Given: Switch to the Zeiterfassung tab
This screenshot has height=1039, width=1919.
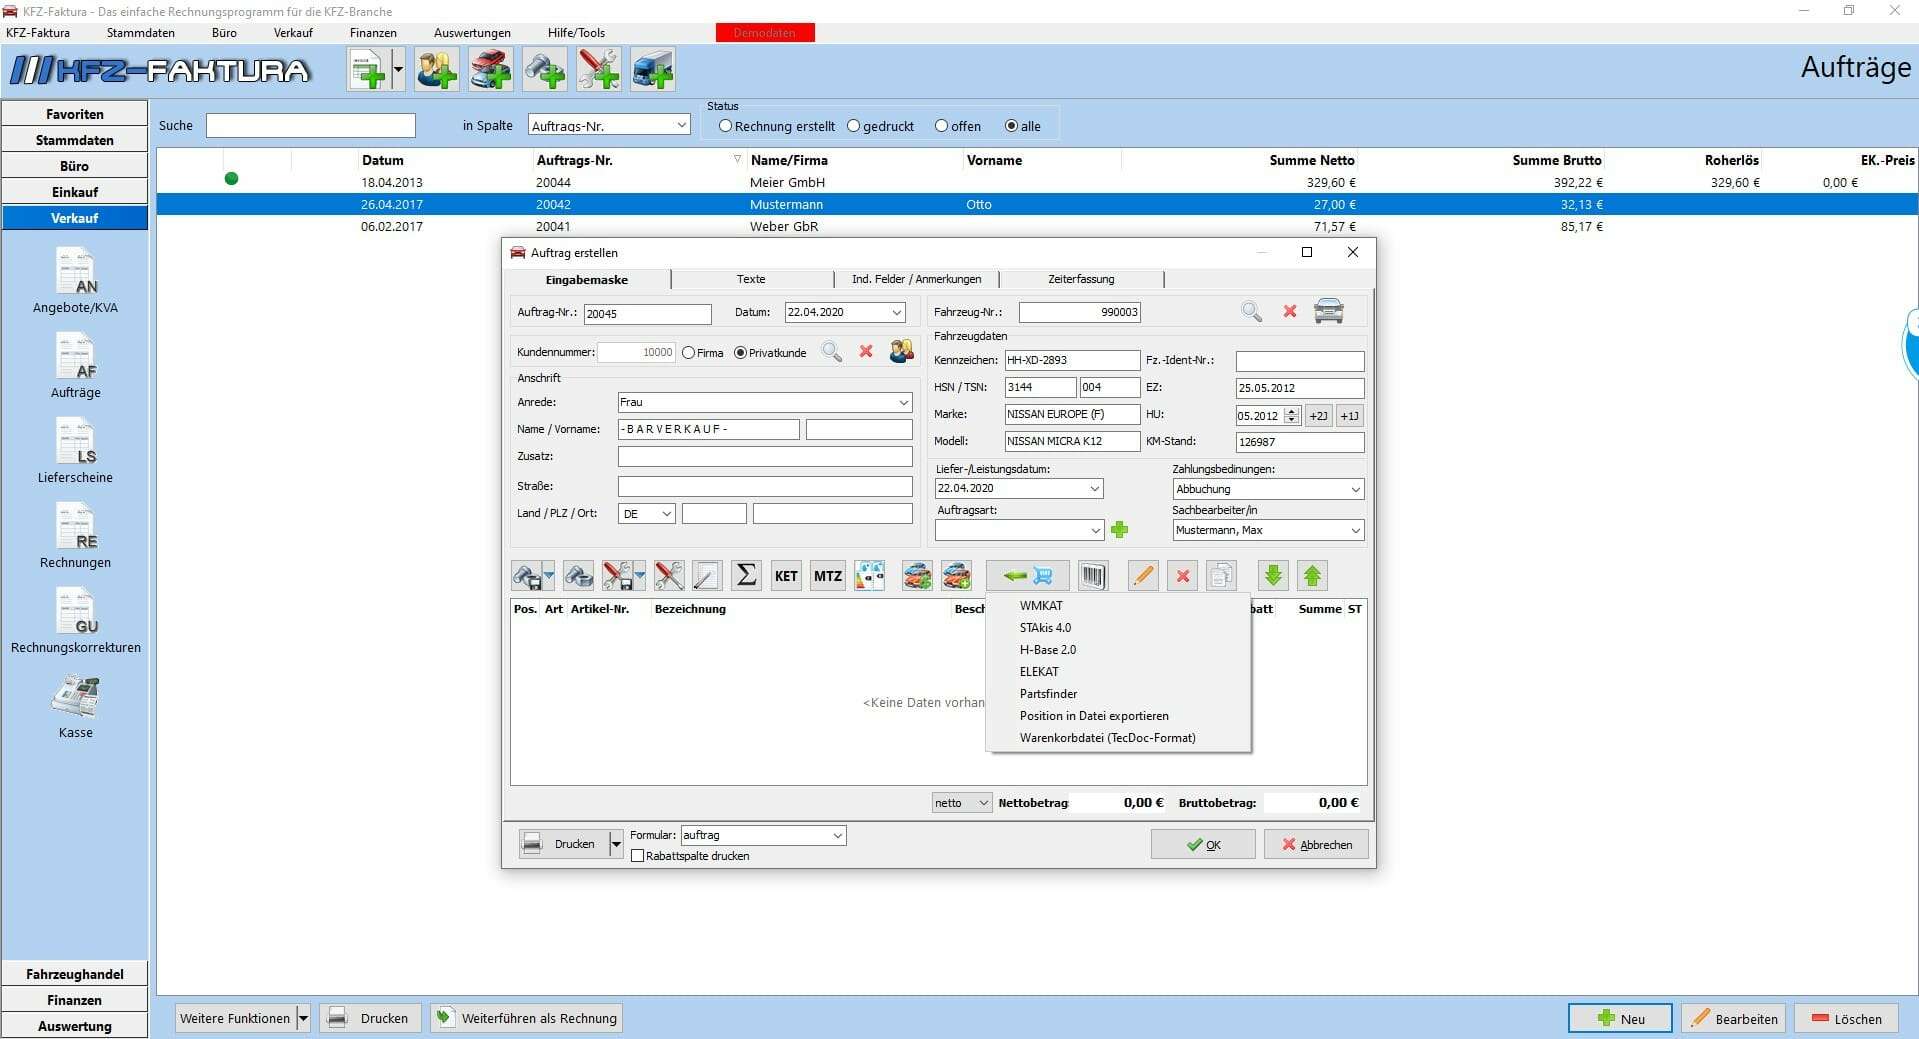Looking at the screenshot, I should (x=1081, y=279).
